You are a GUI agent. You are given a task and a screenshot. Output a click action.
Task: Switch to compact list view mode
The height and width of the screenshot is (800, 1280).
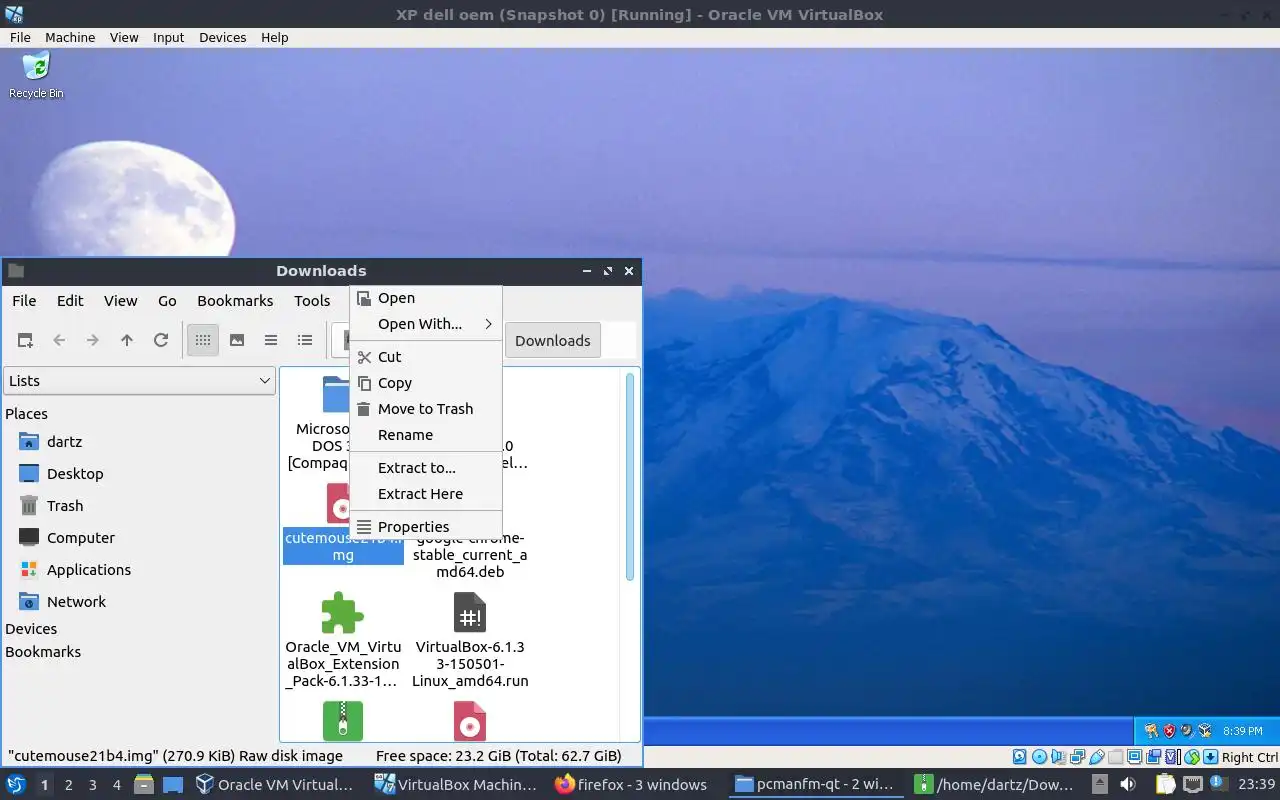tap(271, 340)
